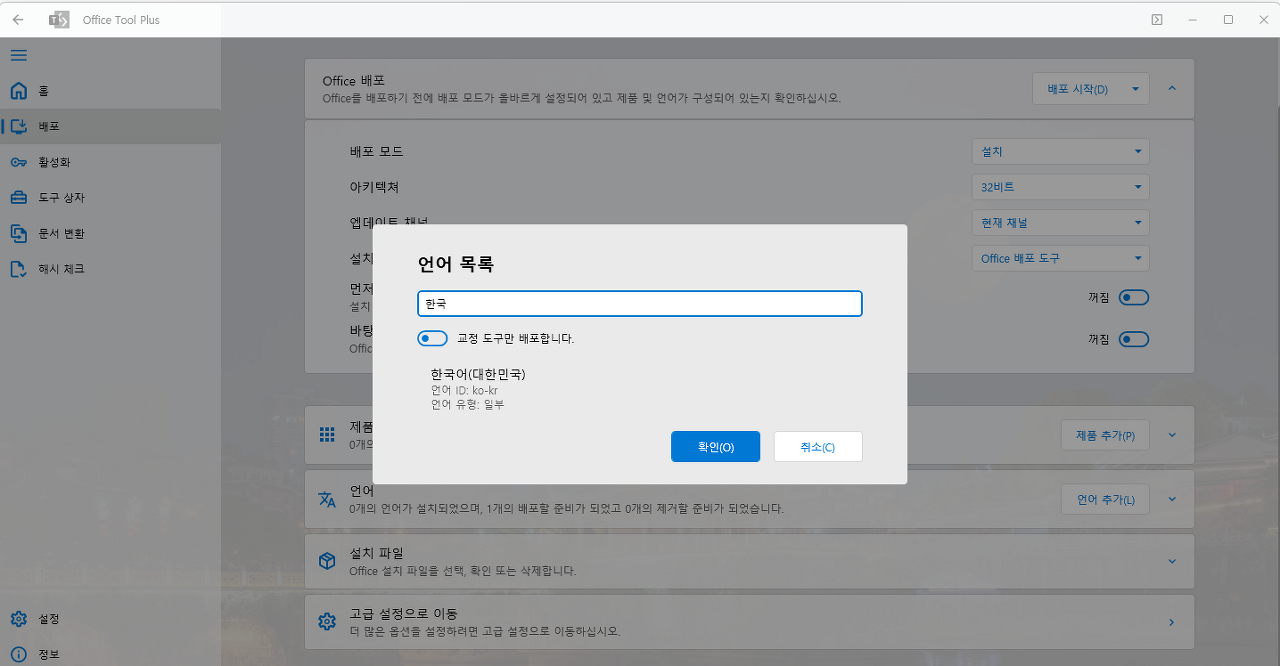
Task: Expand the 언어 section chevron
Action: (x=1172, y=499)
